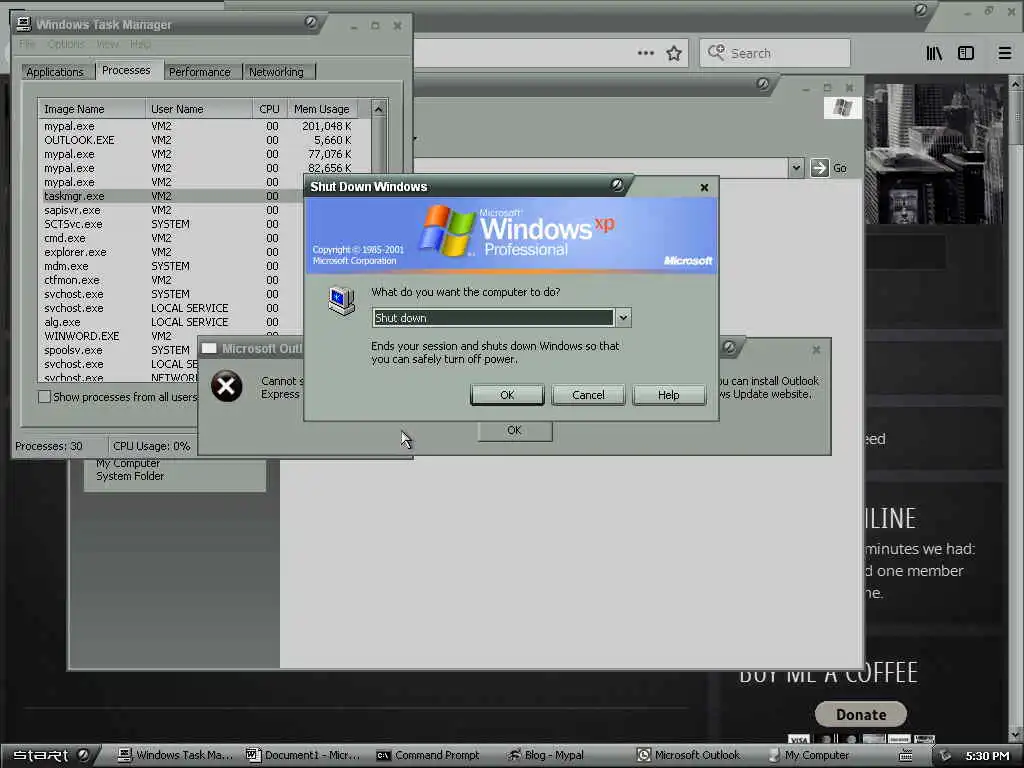Switch to Document1 Microsoft Word taskbar button
The height and width of the screenshot is (768, 1024).
(303, 756)
